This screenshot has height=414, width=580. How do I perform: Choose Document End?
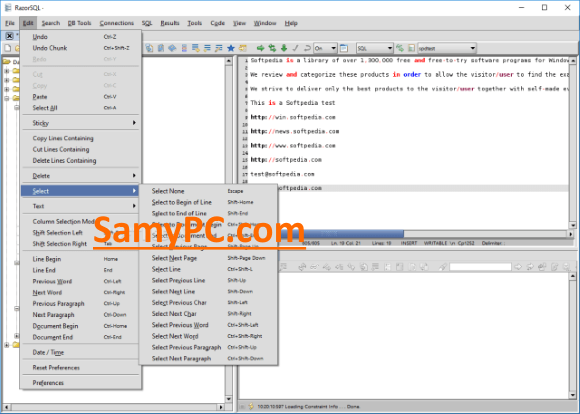point(80,337)
